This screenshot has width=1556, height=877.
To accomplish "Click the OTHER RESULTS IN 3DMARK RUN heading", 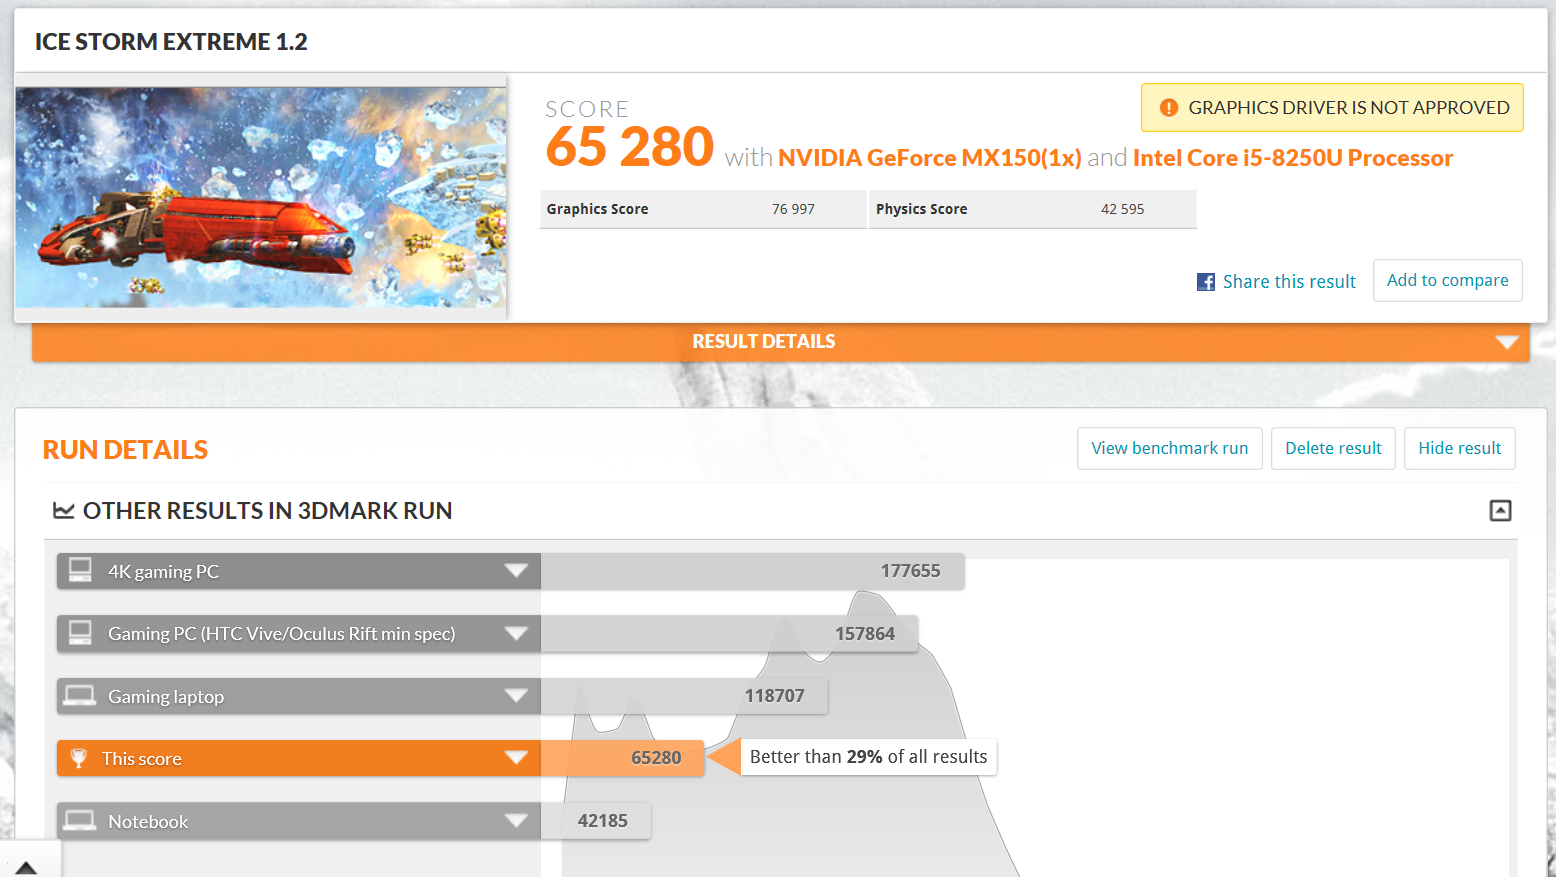I will [267, 511].
